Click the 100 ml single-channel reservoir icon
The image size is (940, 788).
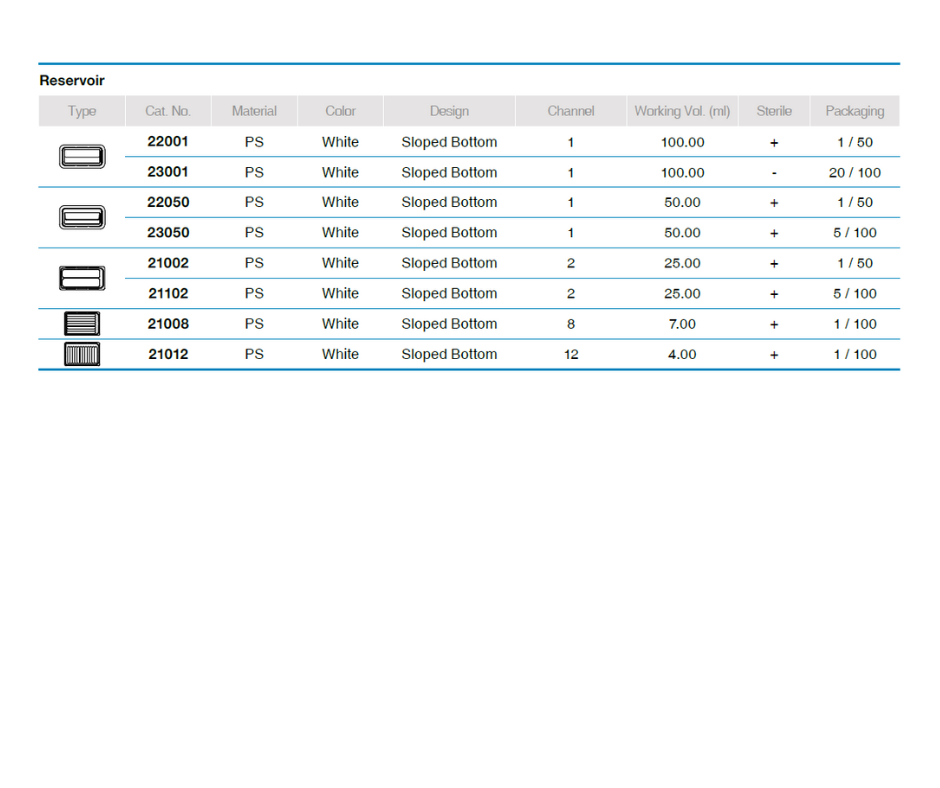82,157
